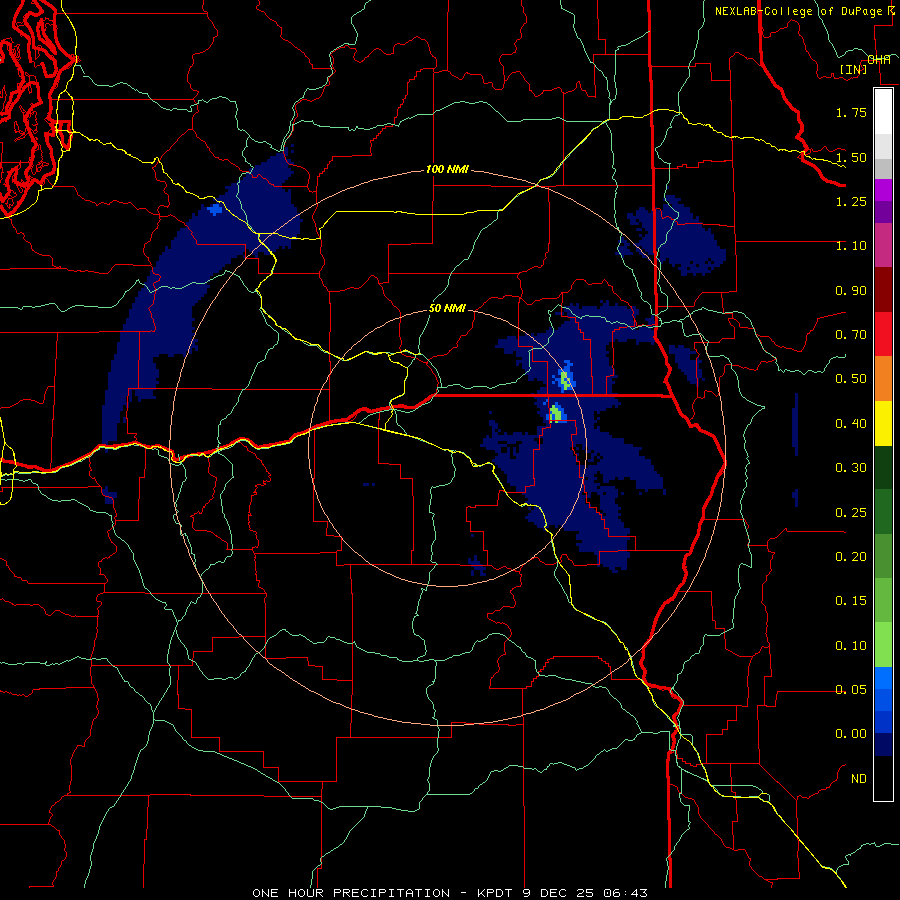The height and width of the screenshot is (900, 900).
Task: Click the 1.75 legend value
Action: 851,112
